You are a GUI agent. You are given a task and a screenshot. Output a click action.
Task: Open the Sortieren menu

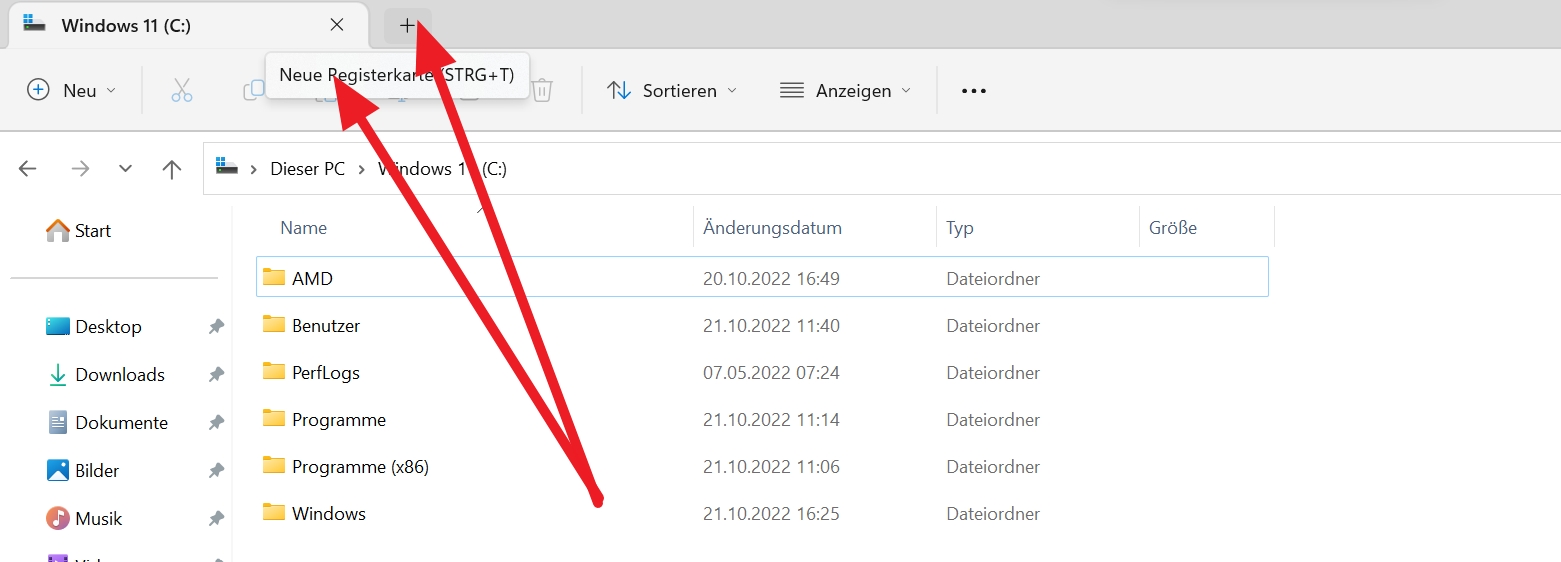pyautogui.click(x=672, y=90)
